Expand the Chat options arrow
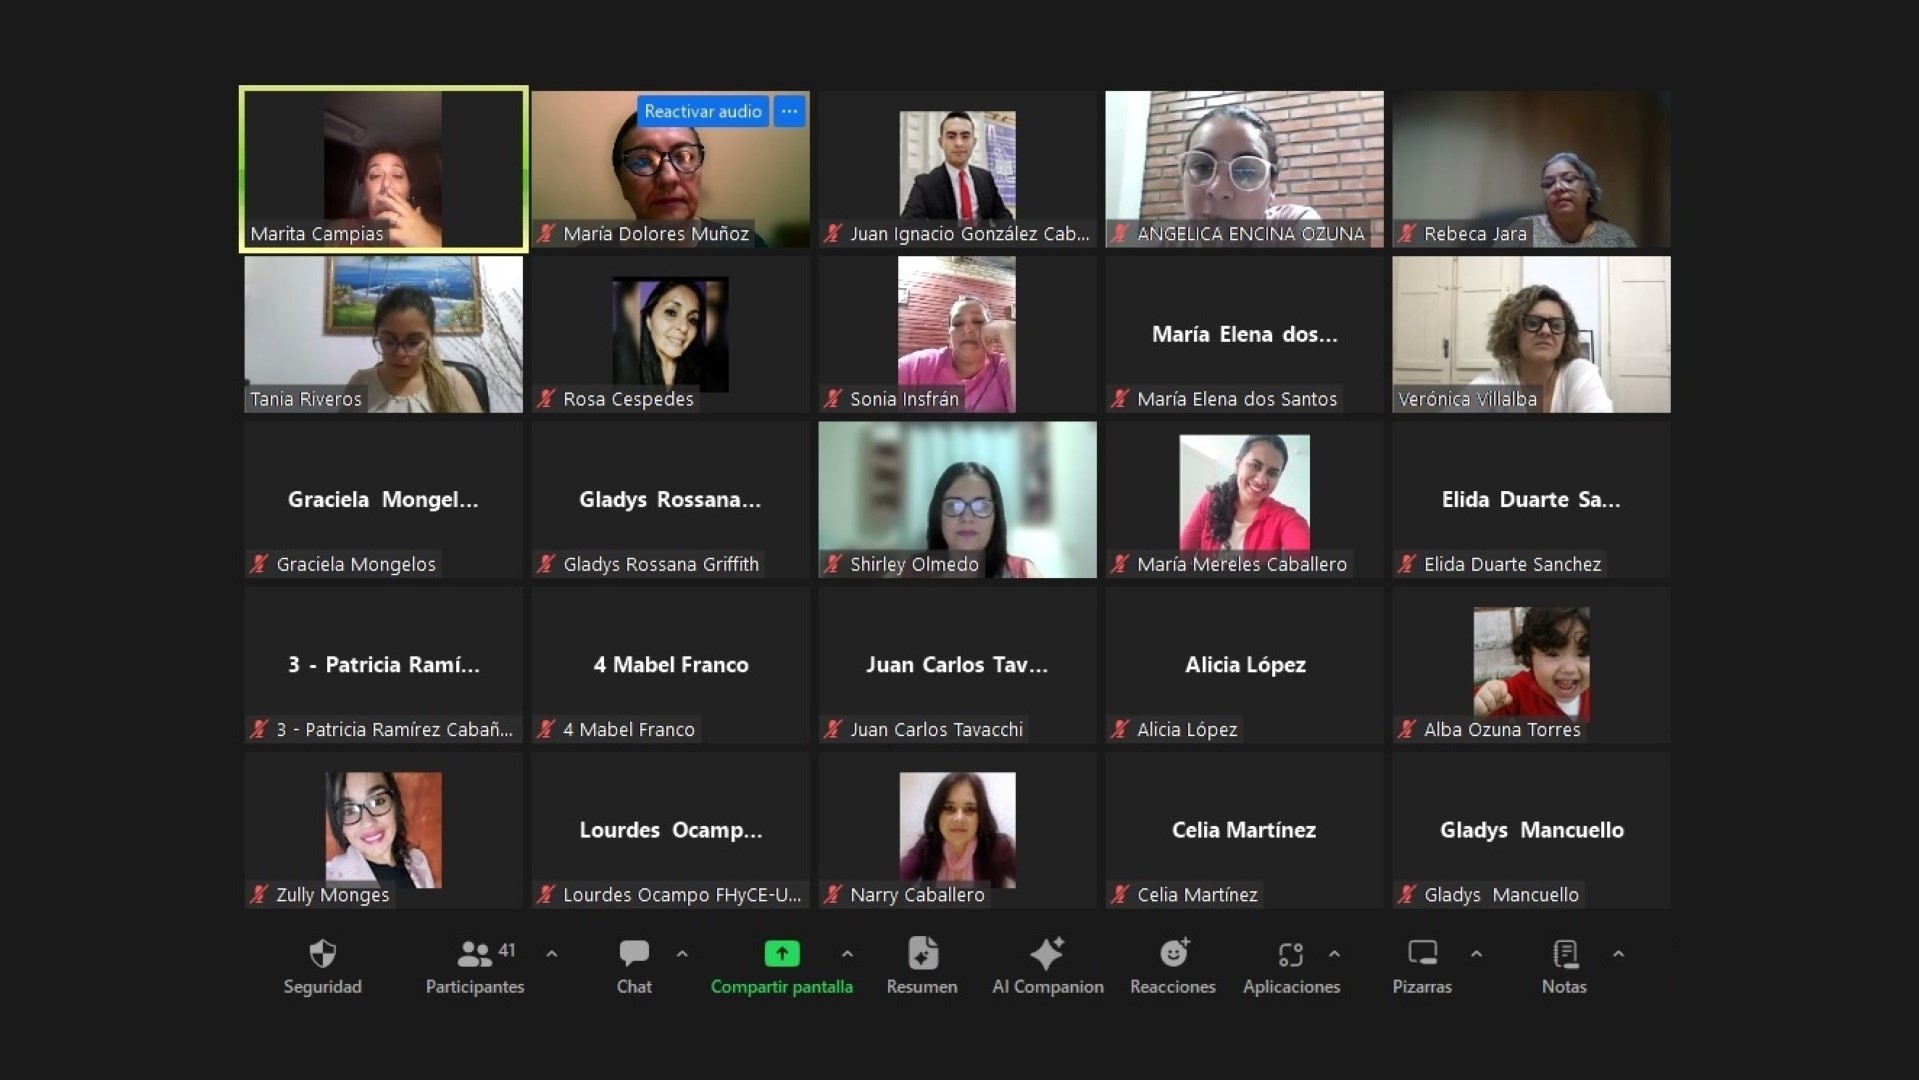The height and width of the screenshot is (1080, 1919). (x=682, y=954)
